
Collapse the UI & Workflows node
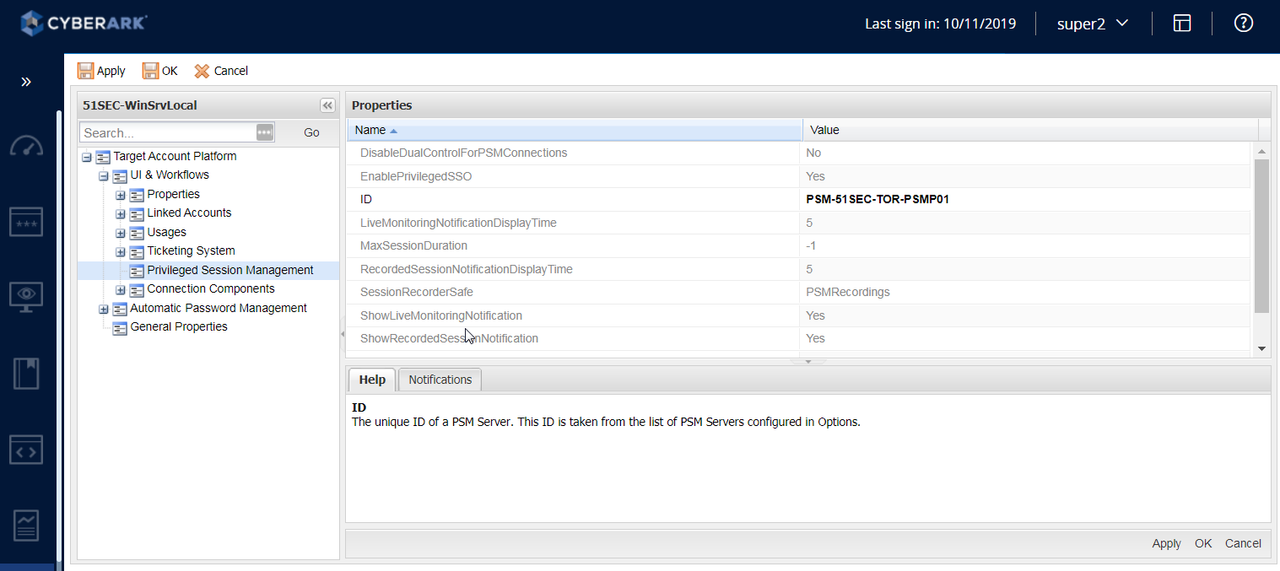click(104, 176)
